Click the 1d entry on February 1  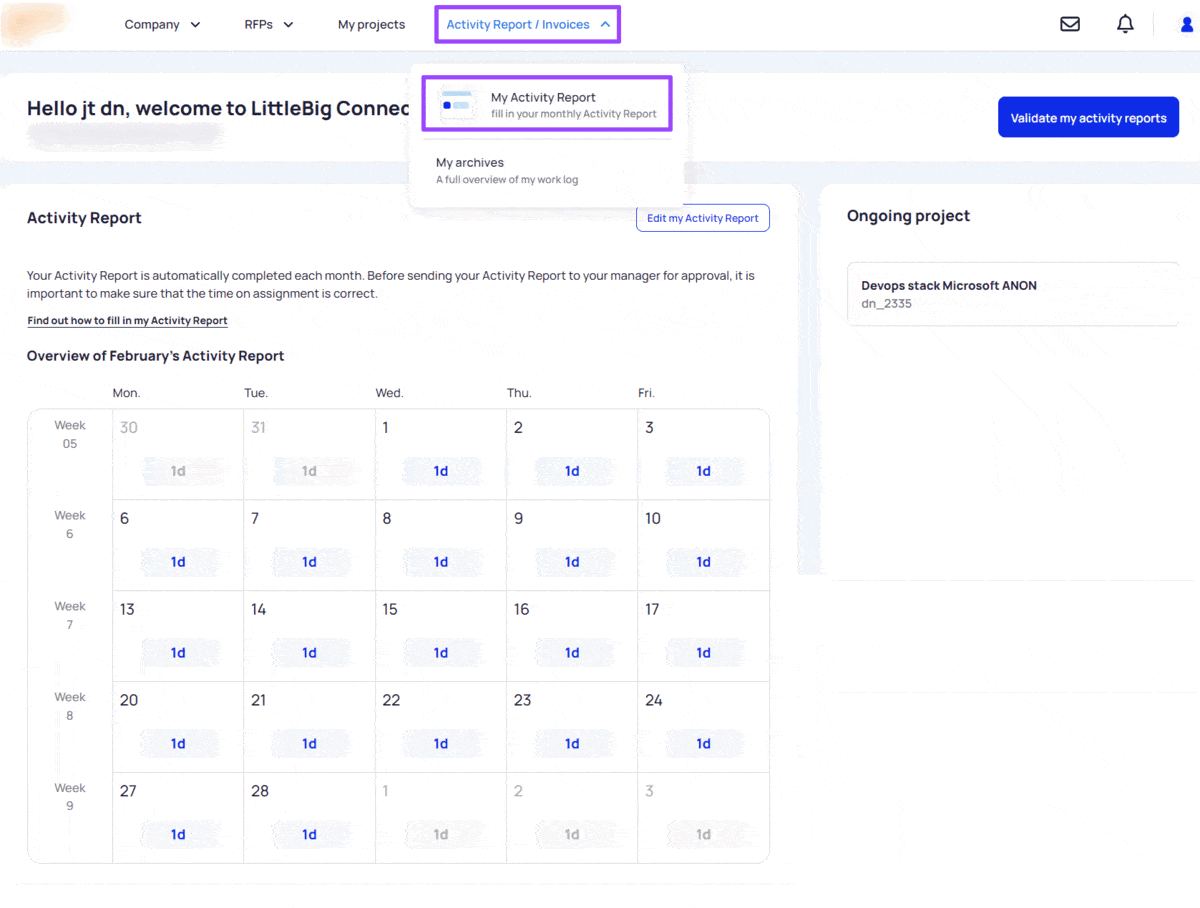click(x=441, y=471)
